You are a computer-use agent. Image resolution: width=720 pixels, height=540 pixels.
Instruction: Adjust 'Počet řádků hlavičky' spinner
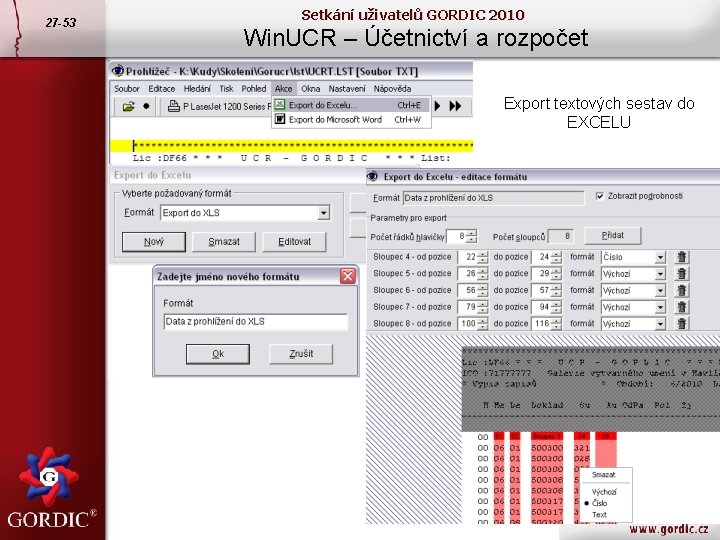tap(472, 236)
